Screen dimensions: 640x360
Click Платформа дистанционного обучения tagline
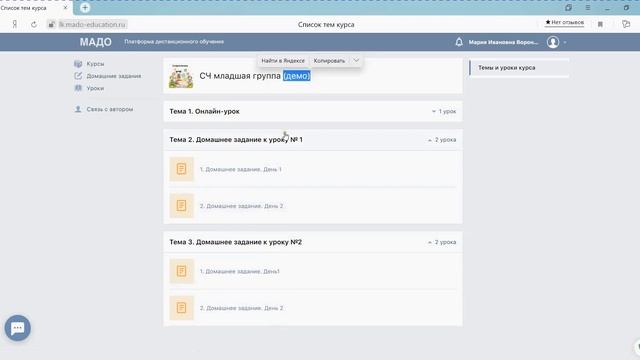(x=174, y=42)
